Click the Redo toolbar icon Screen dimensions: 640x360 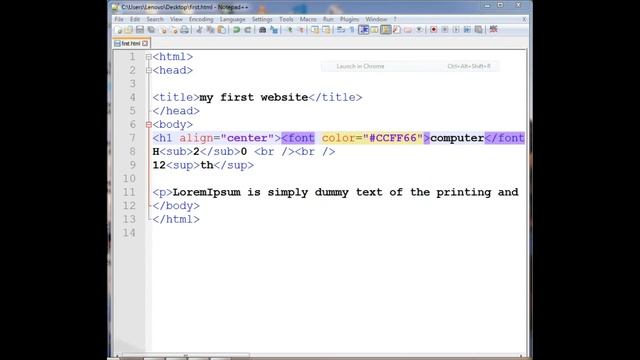coord(248,30)
